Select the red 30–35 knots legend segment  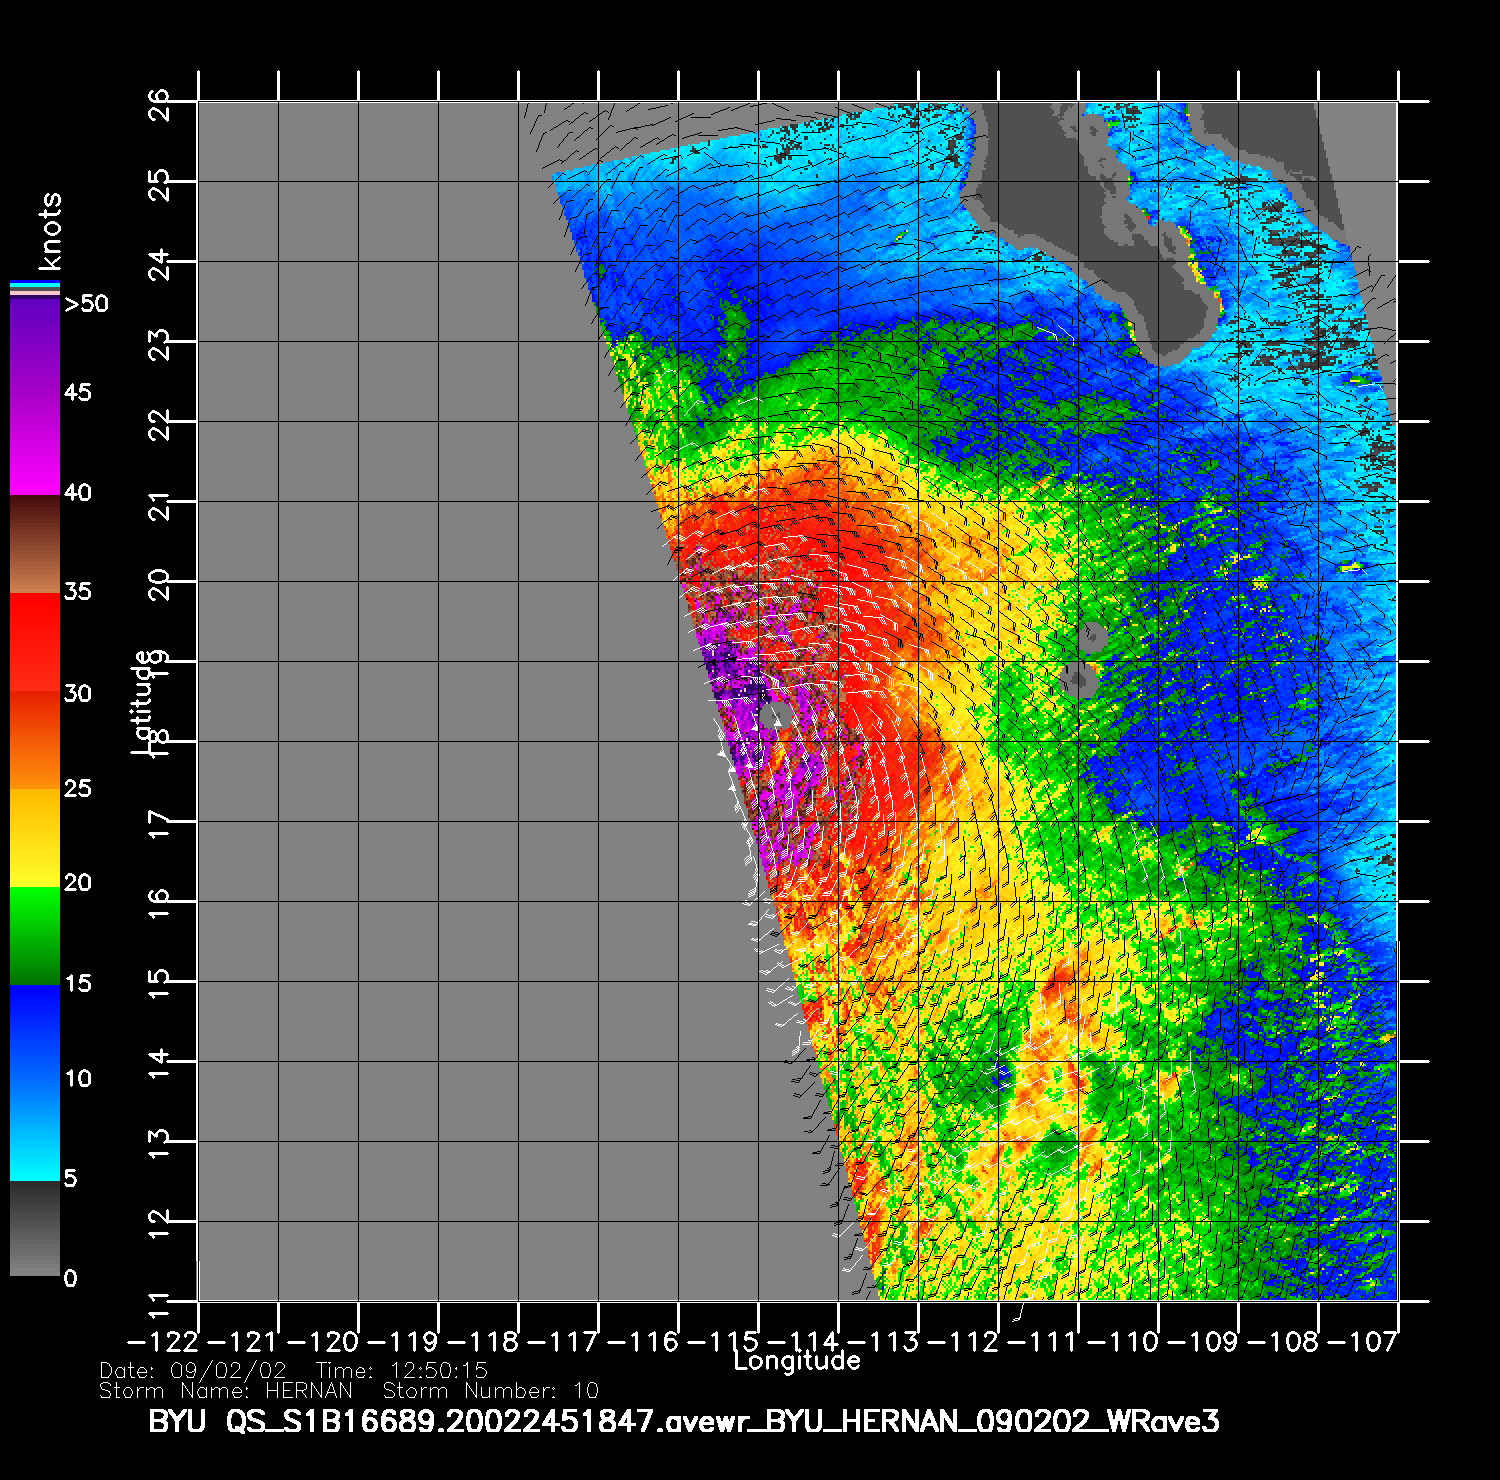click(x=34, y=642)
